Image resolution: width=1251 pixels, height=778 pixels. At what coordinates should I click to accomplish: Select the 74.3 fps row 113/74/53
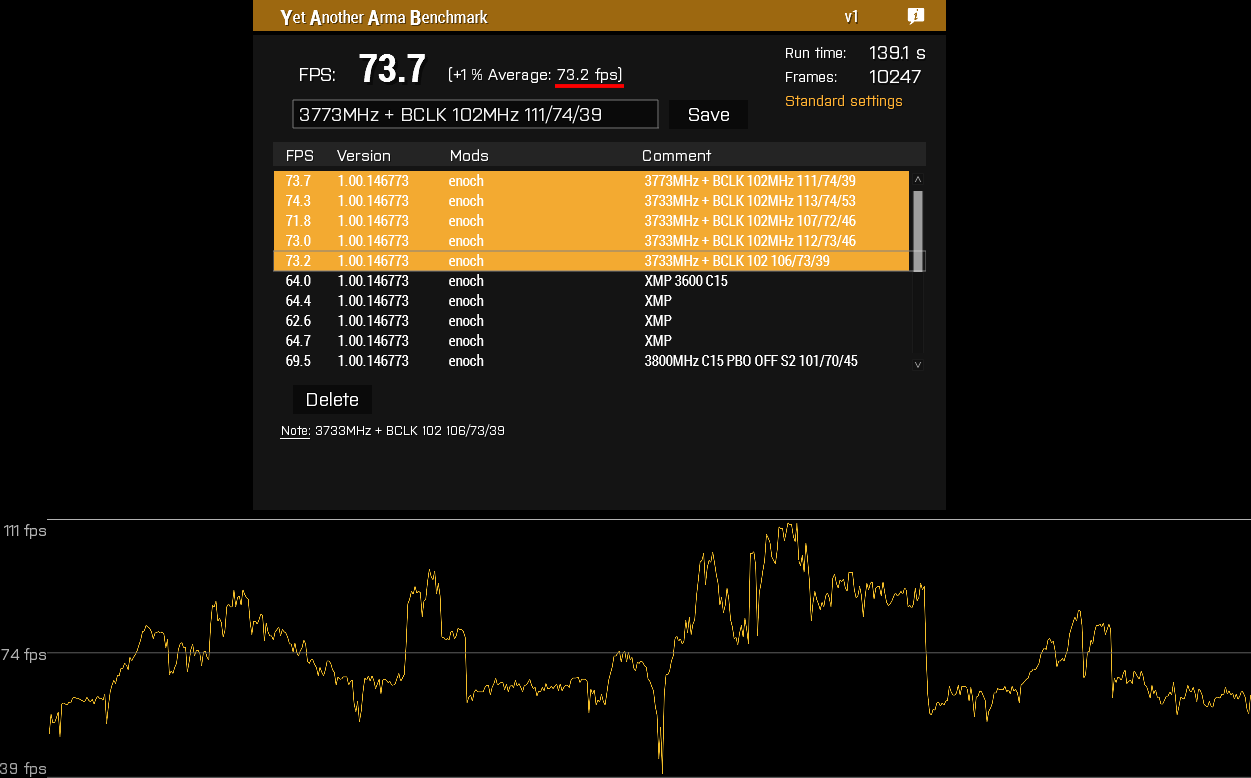point(591,201)
